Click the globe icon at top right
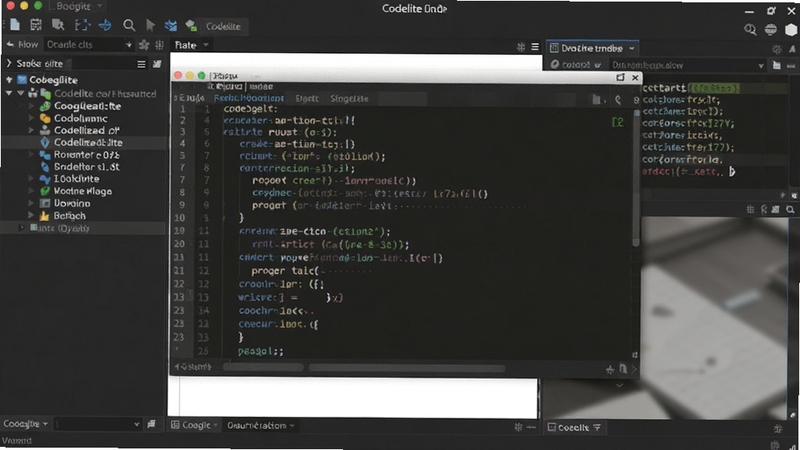The width and height of the screenshot is (800, 450). 770,30
